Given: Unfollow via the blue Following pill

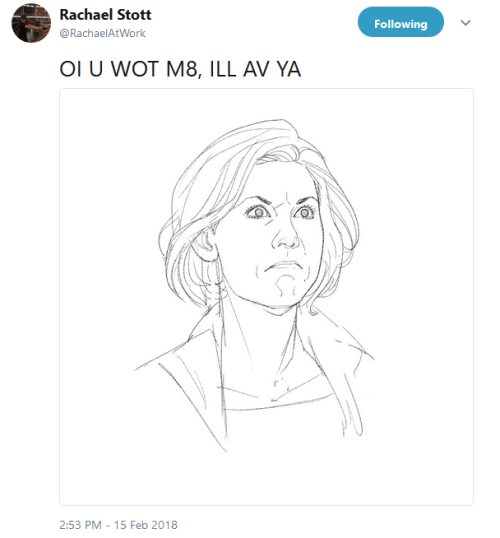Looking at the screenshot, I should (x=400, y=22).
